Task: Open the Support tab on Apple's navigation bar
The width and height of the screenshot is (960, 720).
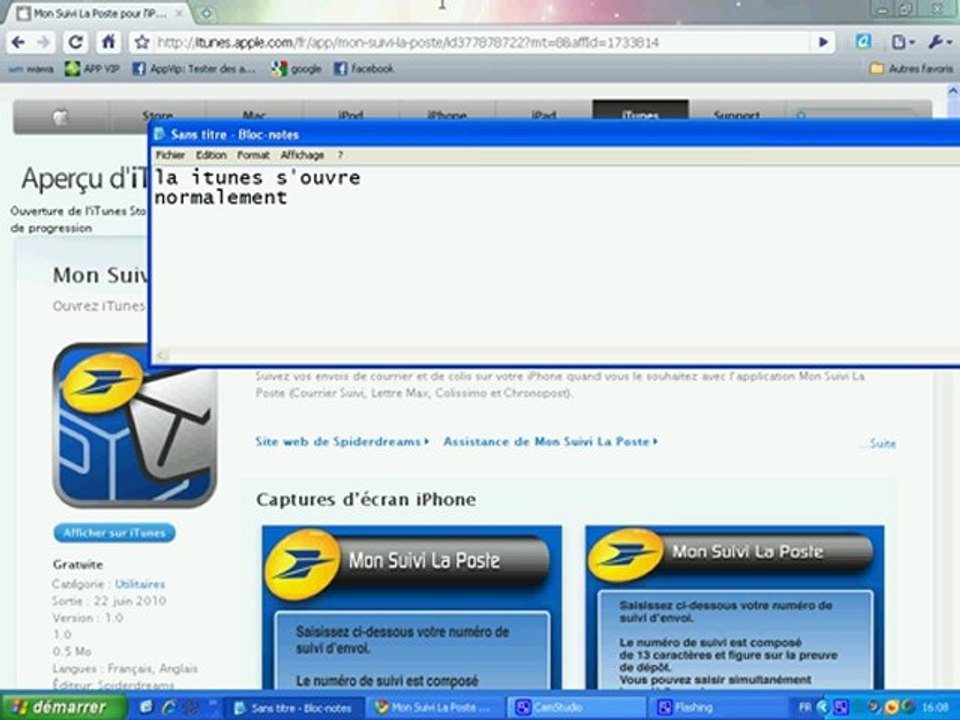Action: tap(737, 114)
